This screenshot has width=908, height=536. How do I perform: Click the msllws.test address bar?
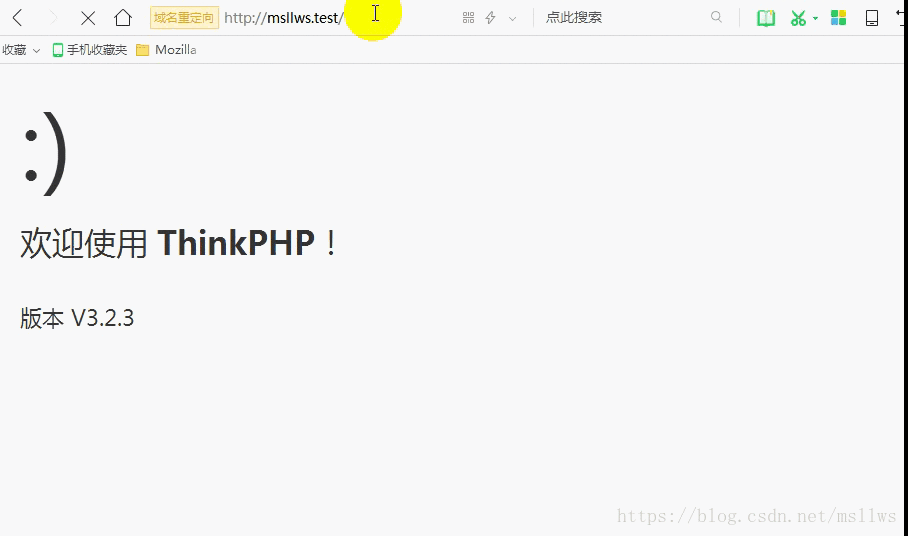coord(283,18)
